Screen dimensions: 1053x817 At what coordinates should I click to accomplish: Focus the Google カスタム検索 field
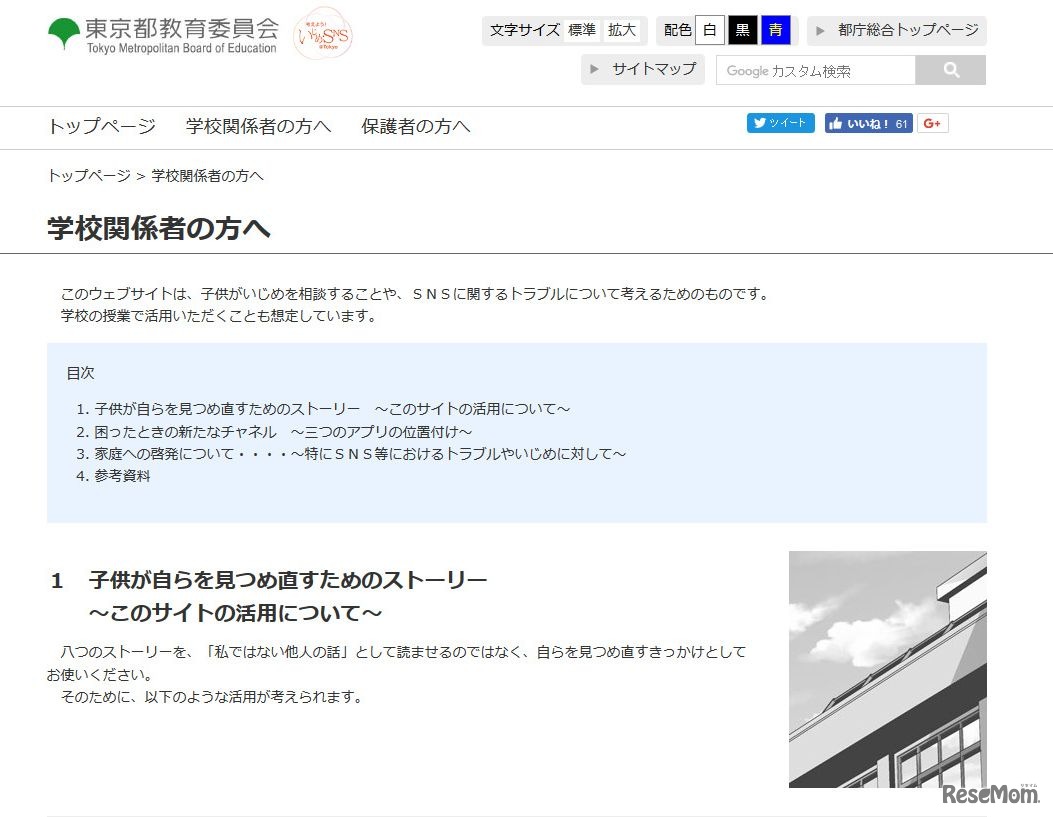click(x=815, y=70)
